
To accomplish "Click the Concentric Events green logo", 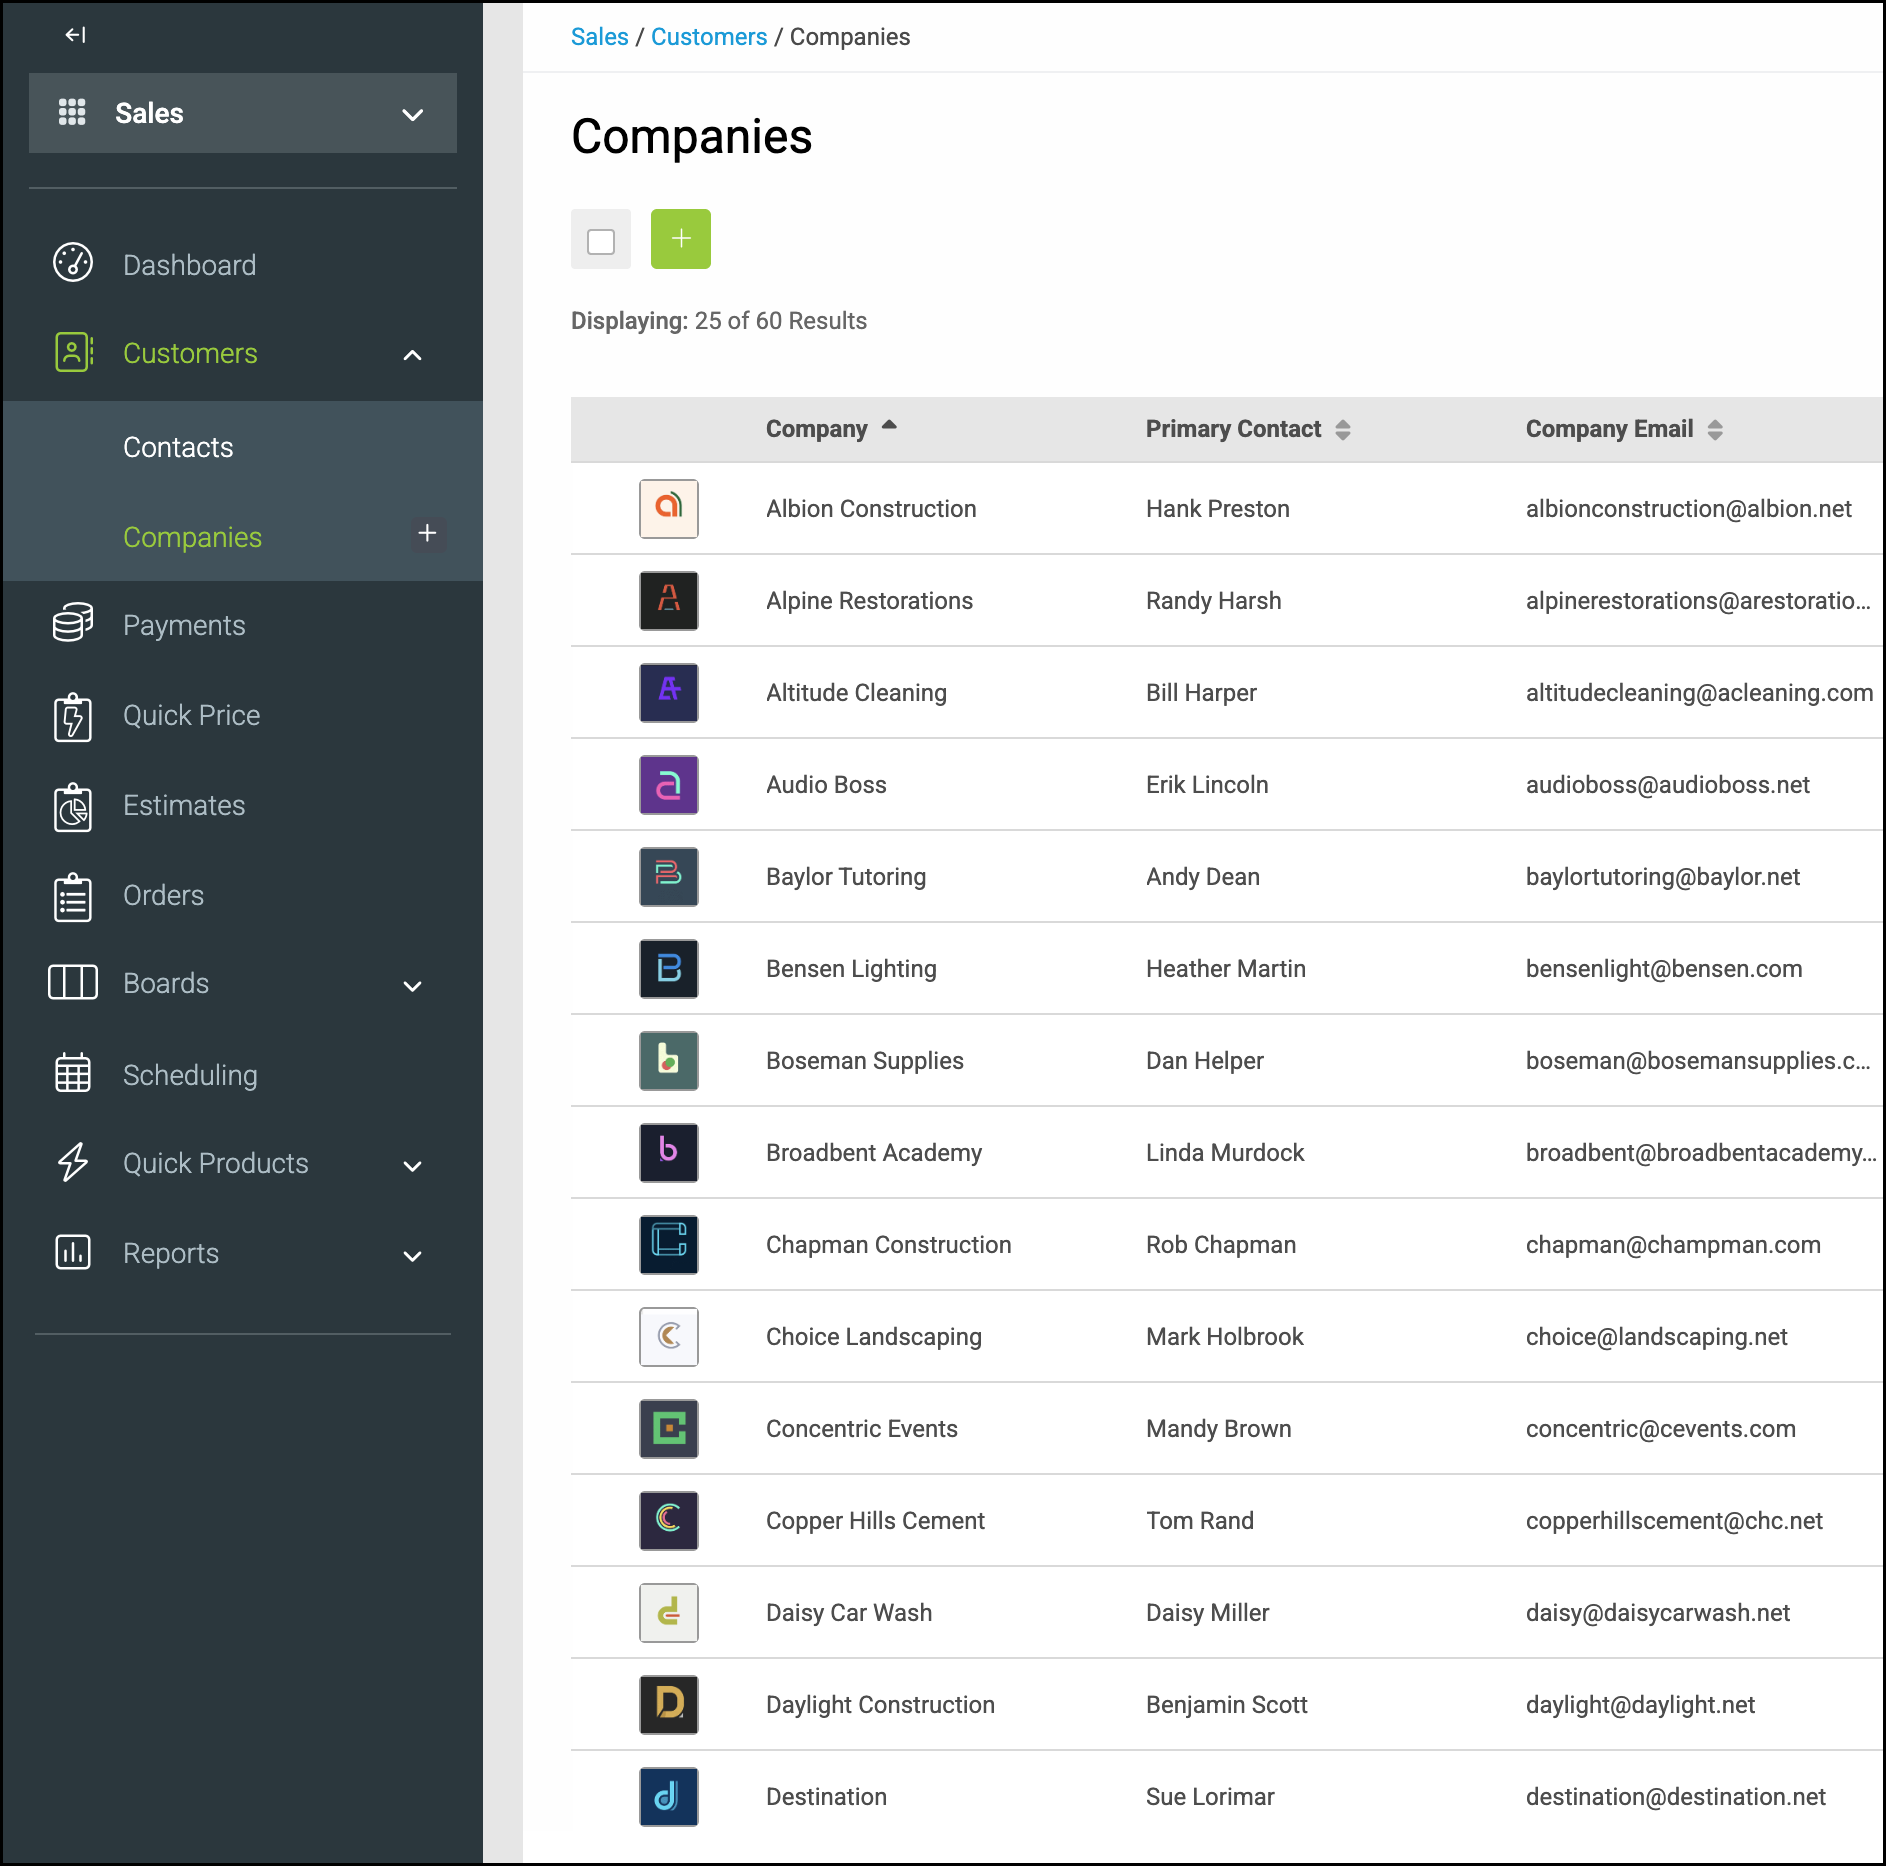I will click(669, 1429).
